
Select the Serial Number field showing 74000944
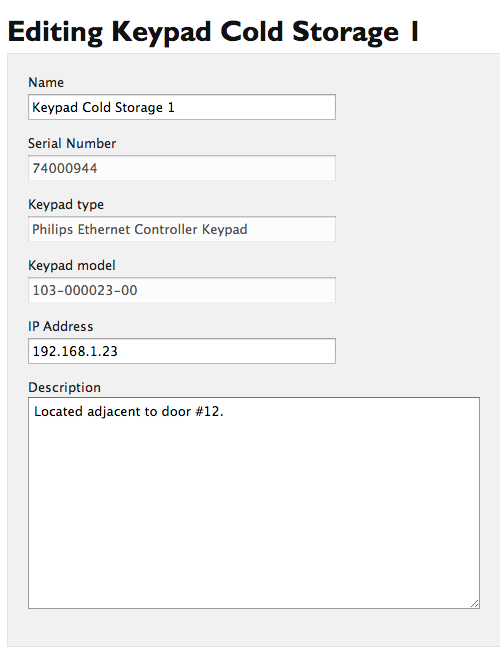click(182, 168)
